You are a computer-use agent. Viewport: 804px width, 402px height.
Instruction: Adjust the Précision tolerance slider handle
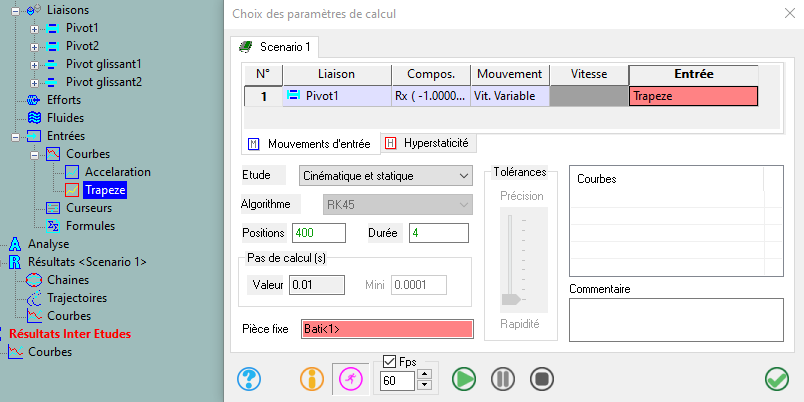pos(511,299)
